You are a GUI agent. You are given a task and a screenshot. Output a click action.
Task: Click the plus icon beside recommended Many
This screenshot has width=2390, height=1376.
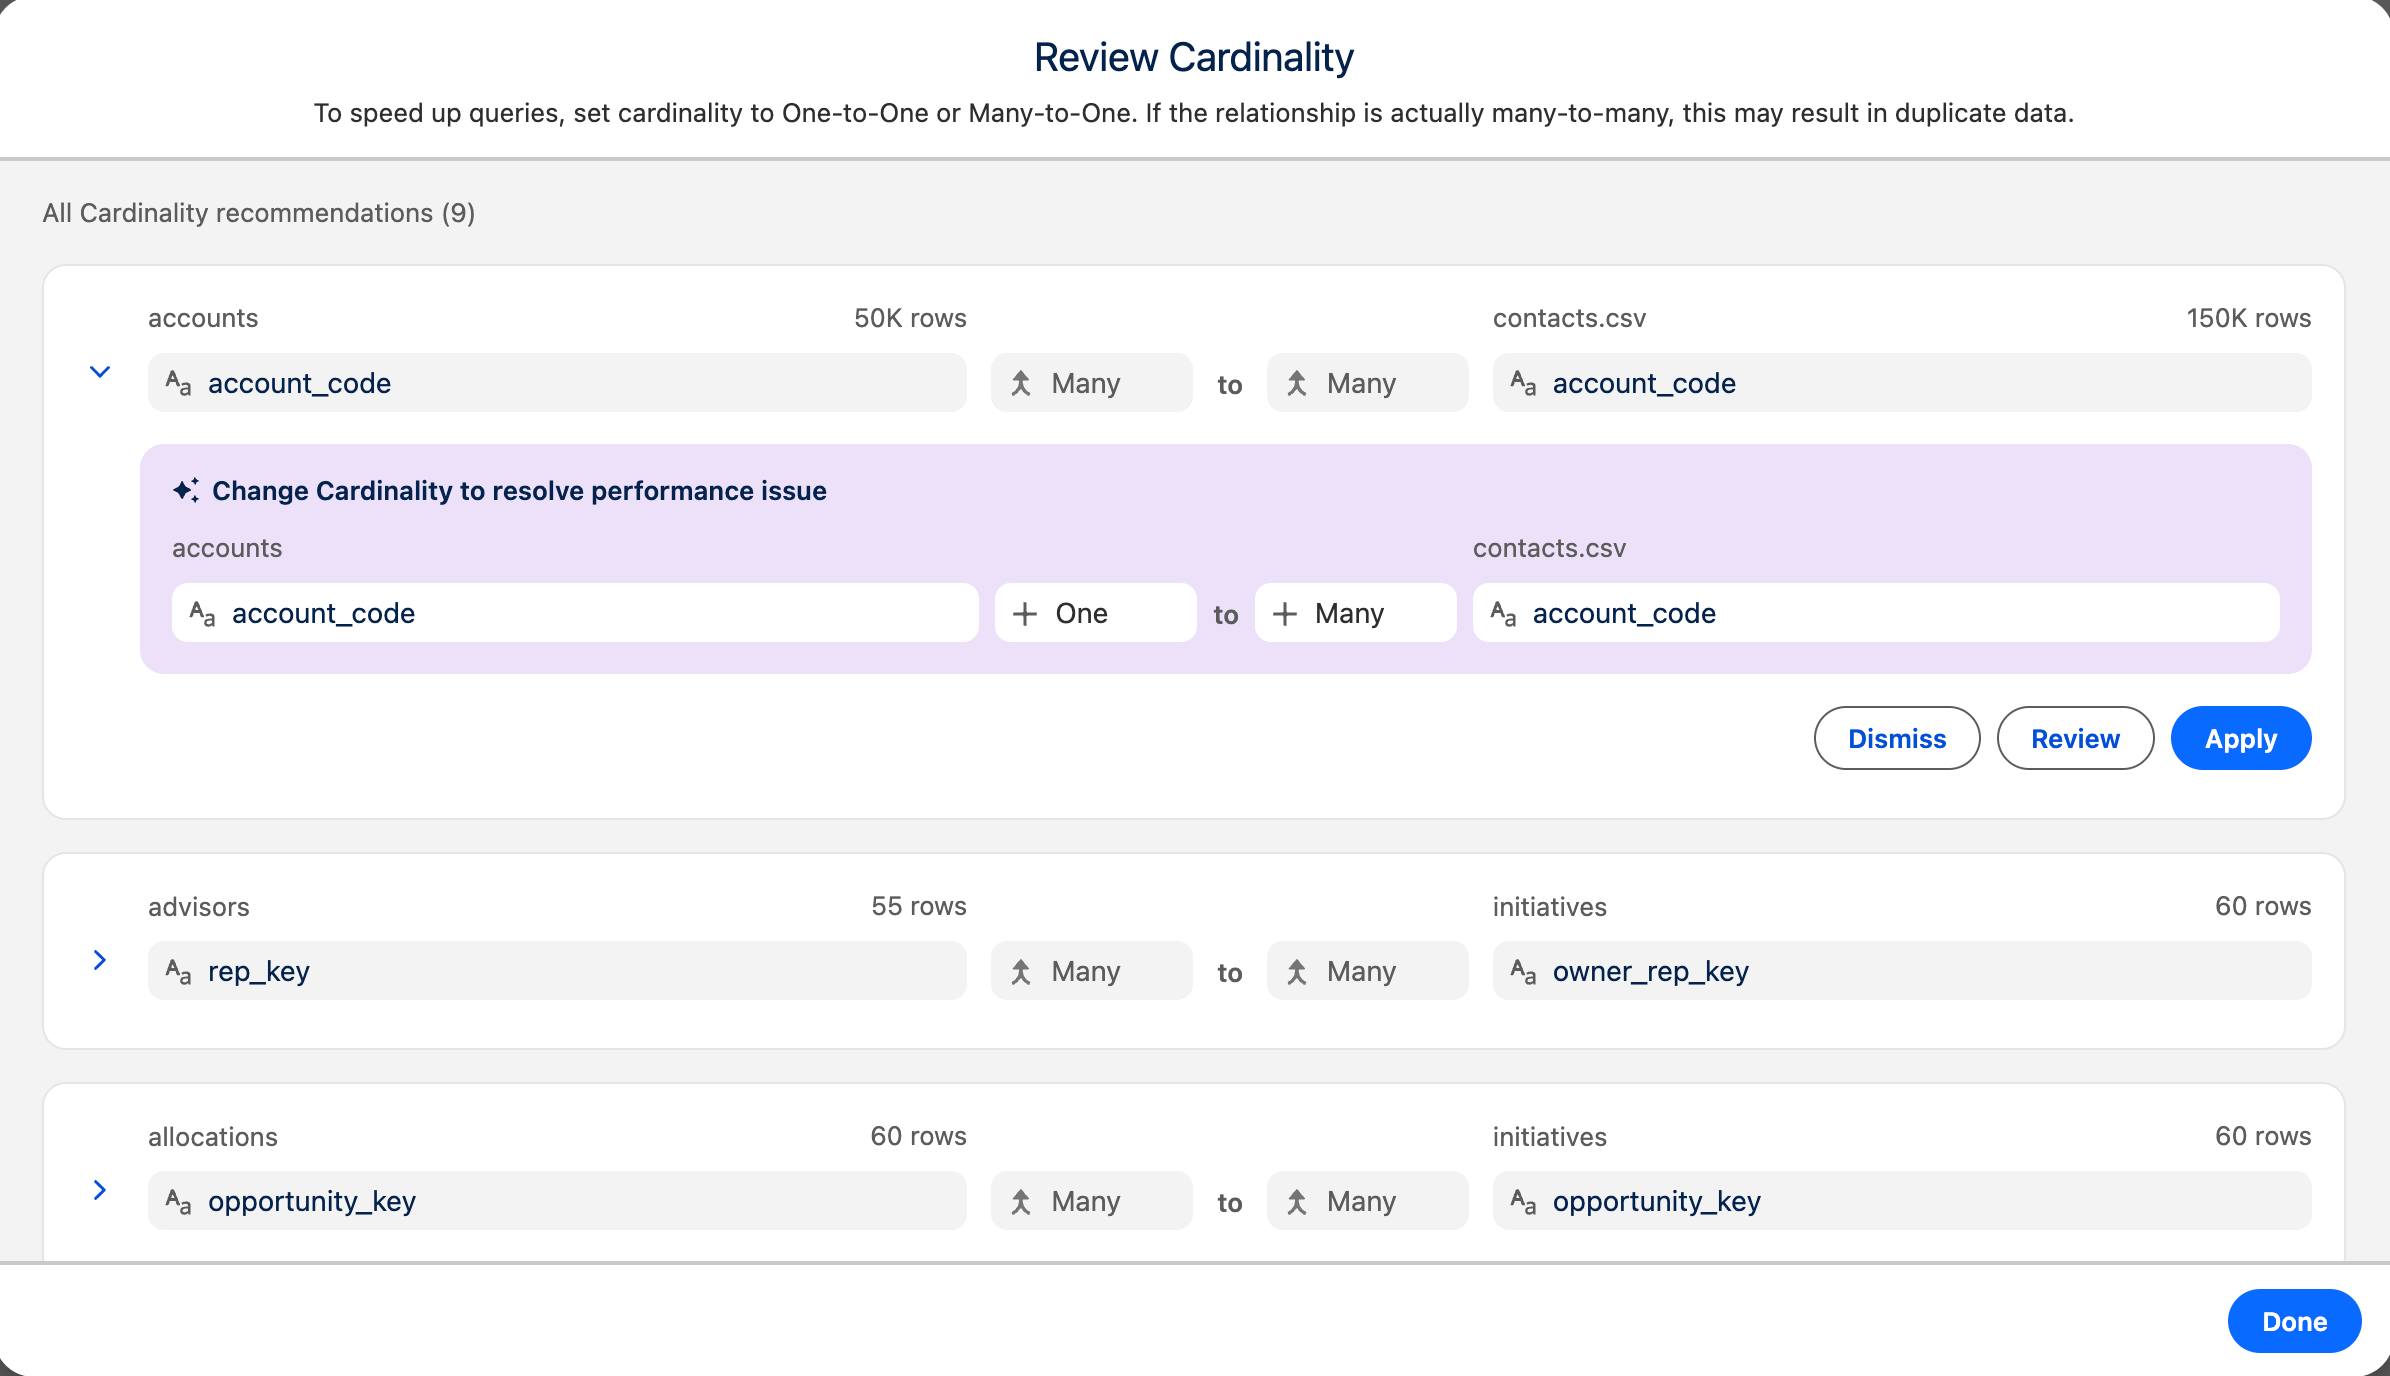point(1284,613)
